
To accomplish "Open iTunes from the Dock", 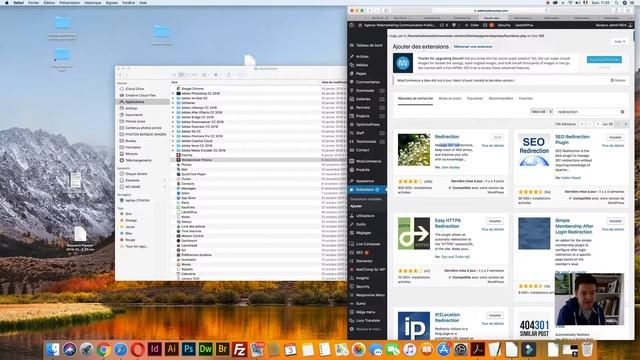I will 409,349.
